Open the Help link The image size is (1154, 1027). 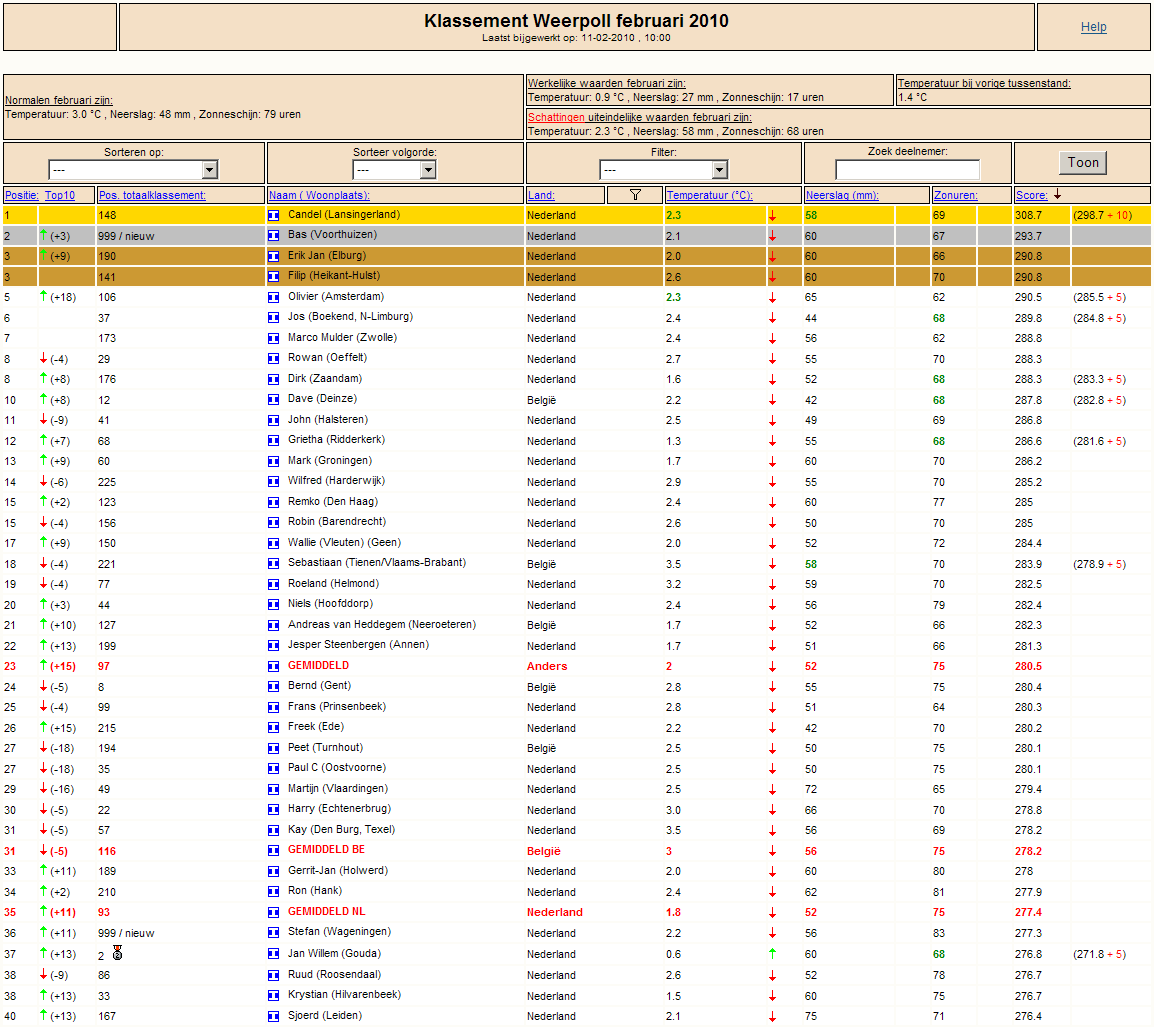1093,27
